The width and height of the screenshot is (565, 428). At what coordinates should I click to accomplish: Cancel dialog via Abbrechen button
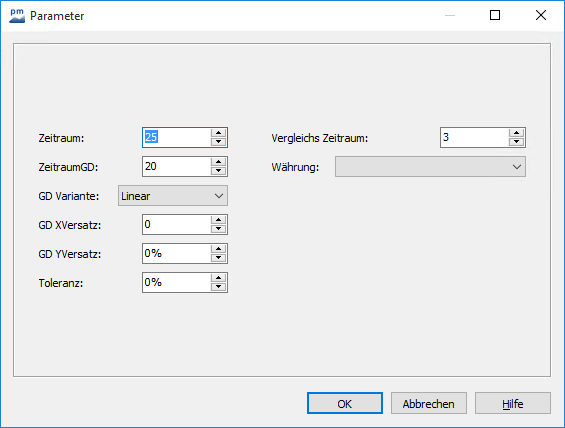pos(429,403)
